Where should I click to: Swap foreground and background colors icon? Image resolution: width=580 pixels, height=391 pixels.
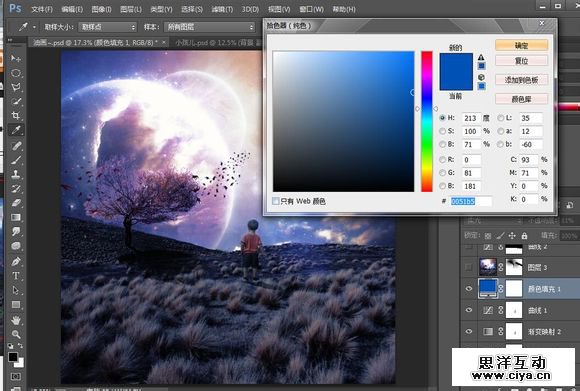pyautogui.click(x=20, y=346)
